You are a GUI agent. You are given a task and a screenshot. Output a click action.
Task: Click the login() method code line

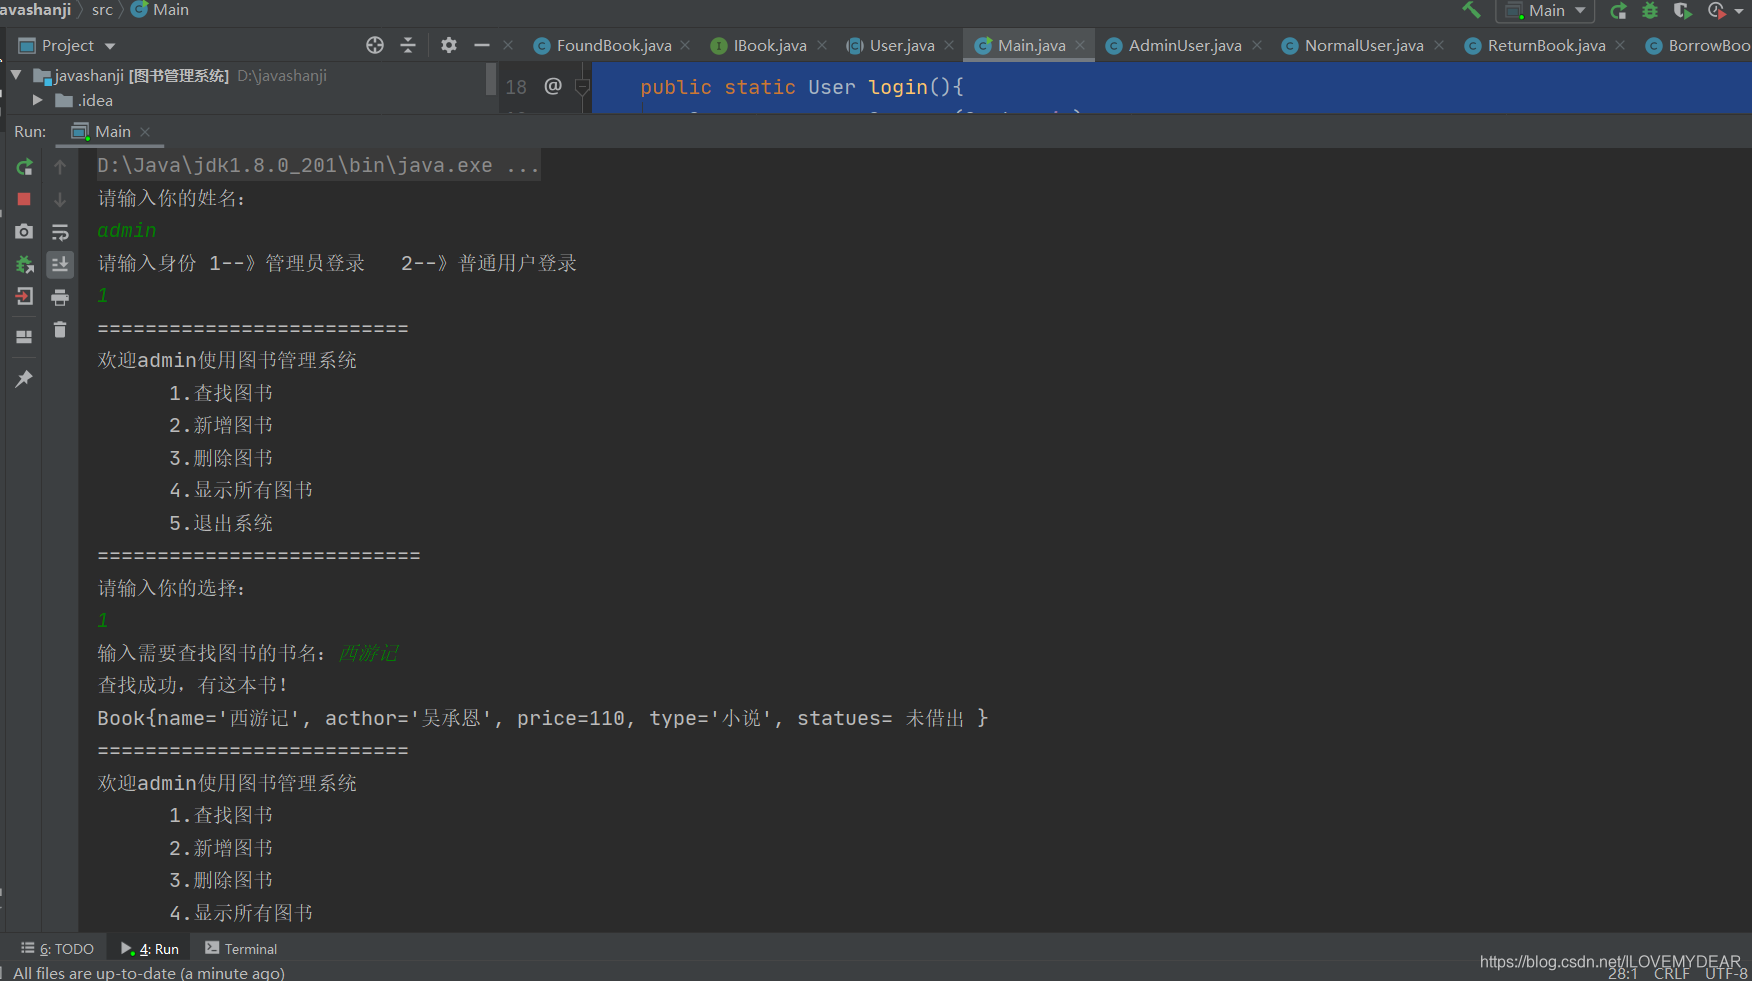[801, 87]
